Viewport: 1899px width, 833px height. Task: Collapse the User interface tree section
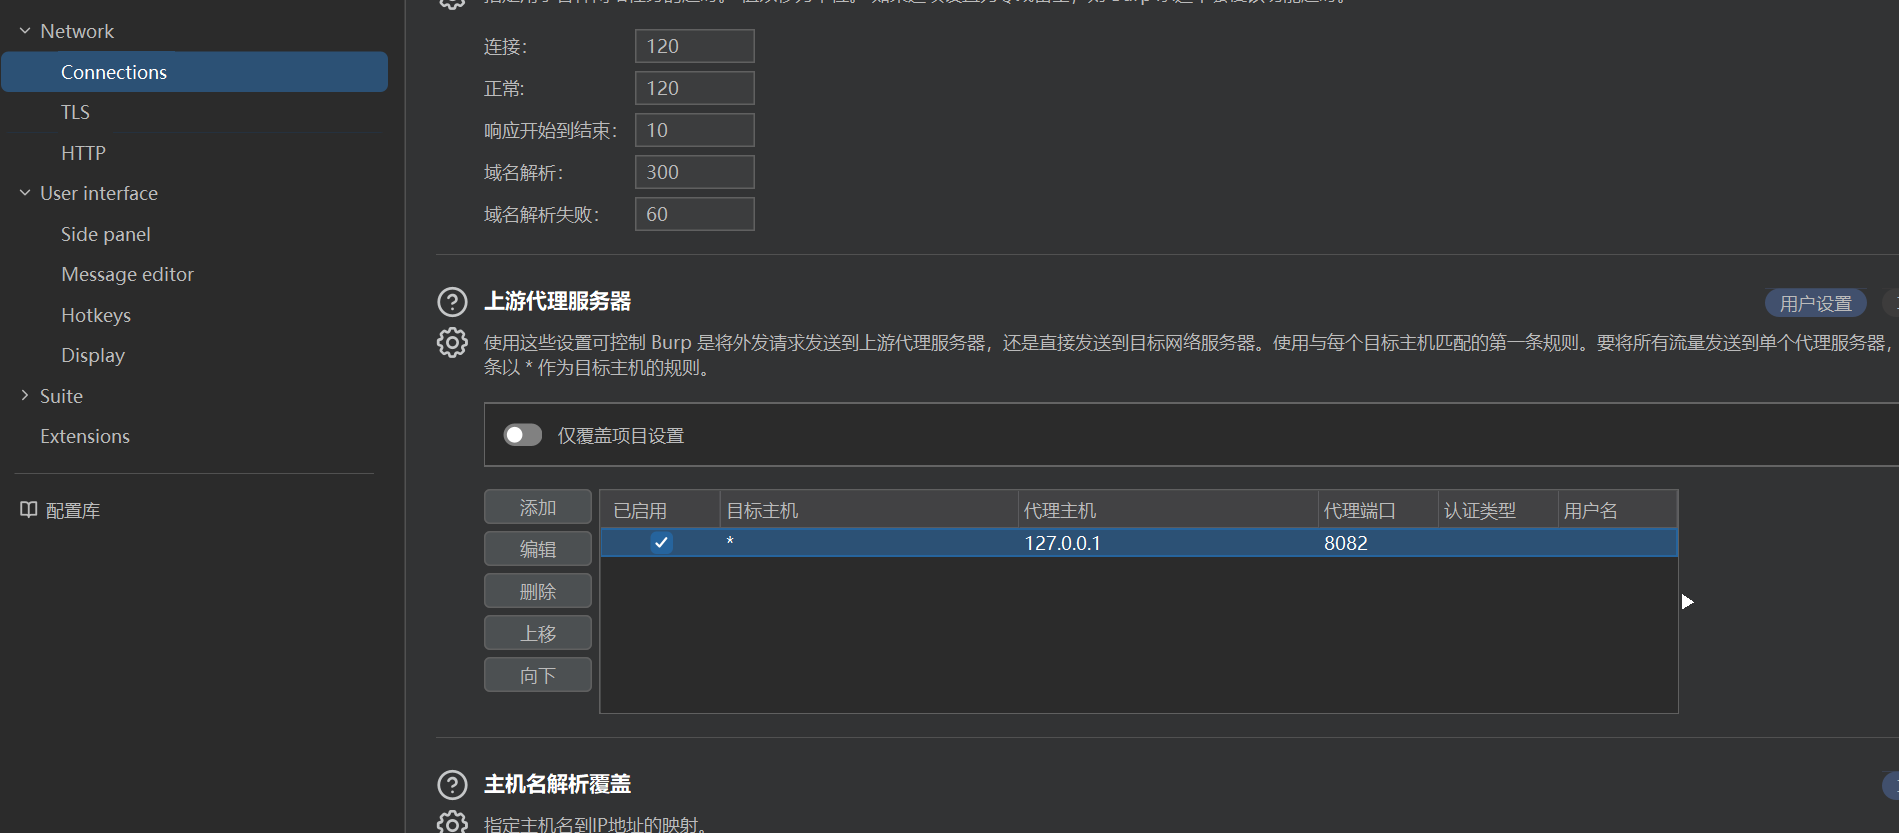(x=25, y=193)
